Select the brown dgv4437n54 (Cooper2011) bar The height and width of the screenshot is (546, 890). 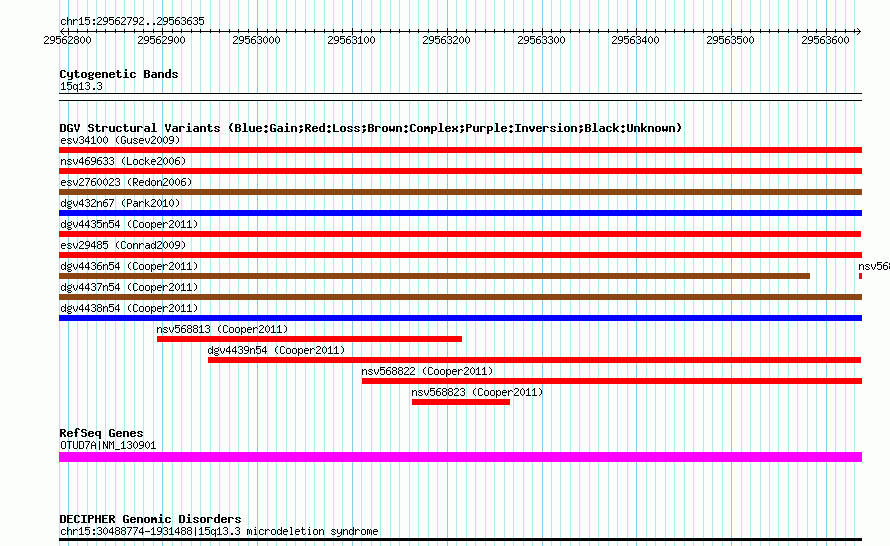tap(460, 297)
